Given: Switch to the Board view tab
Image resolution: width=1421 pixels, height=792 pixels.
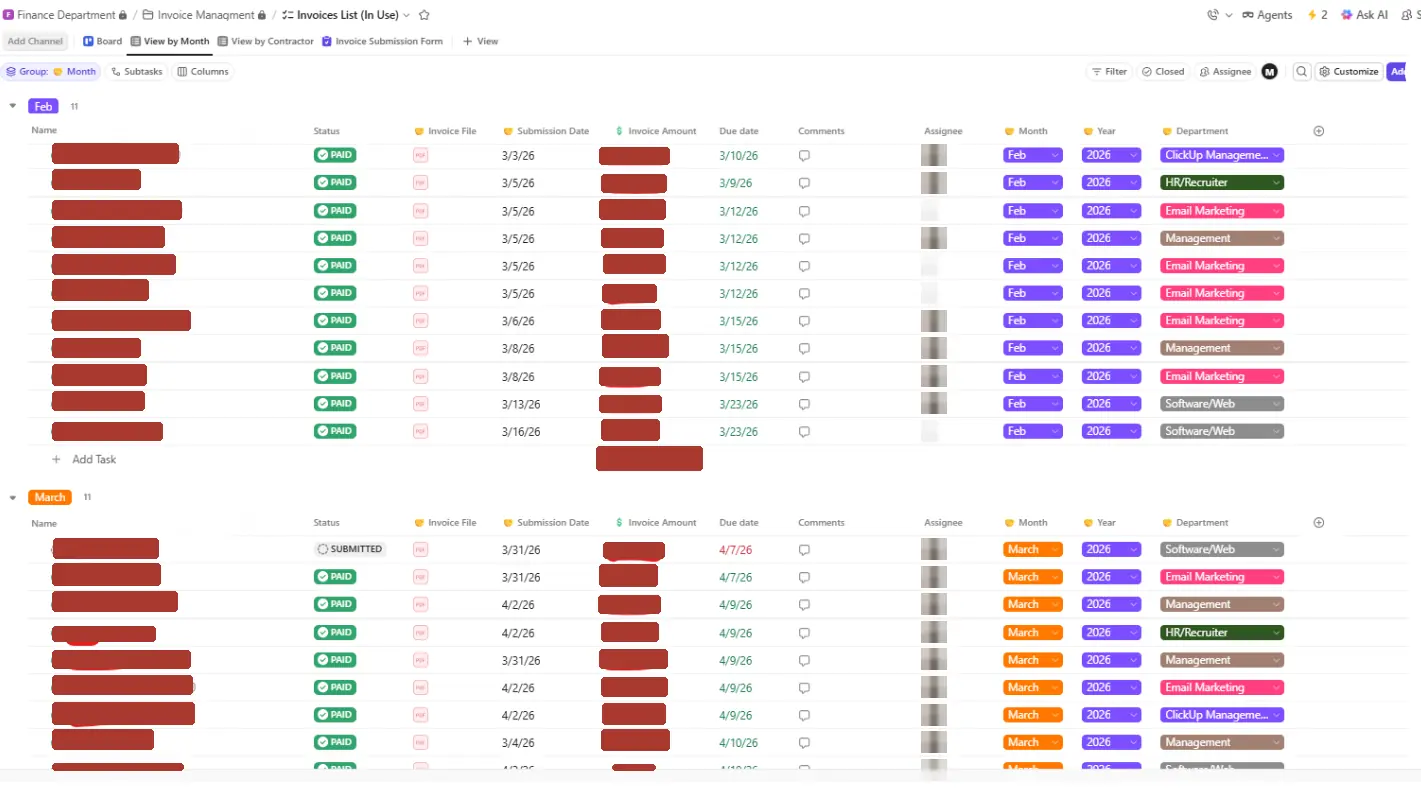Looking at the screenshot, I should [x=102, y=41].
